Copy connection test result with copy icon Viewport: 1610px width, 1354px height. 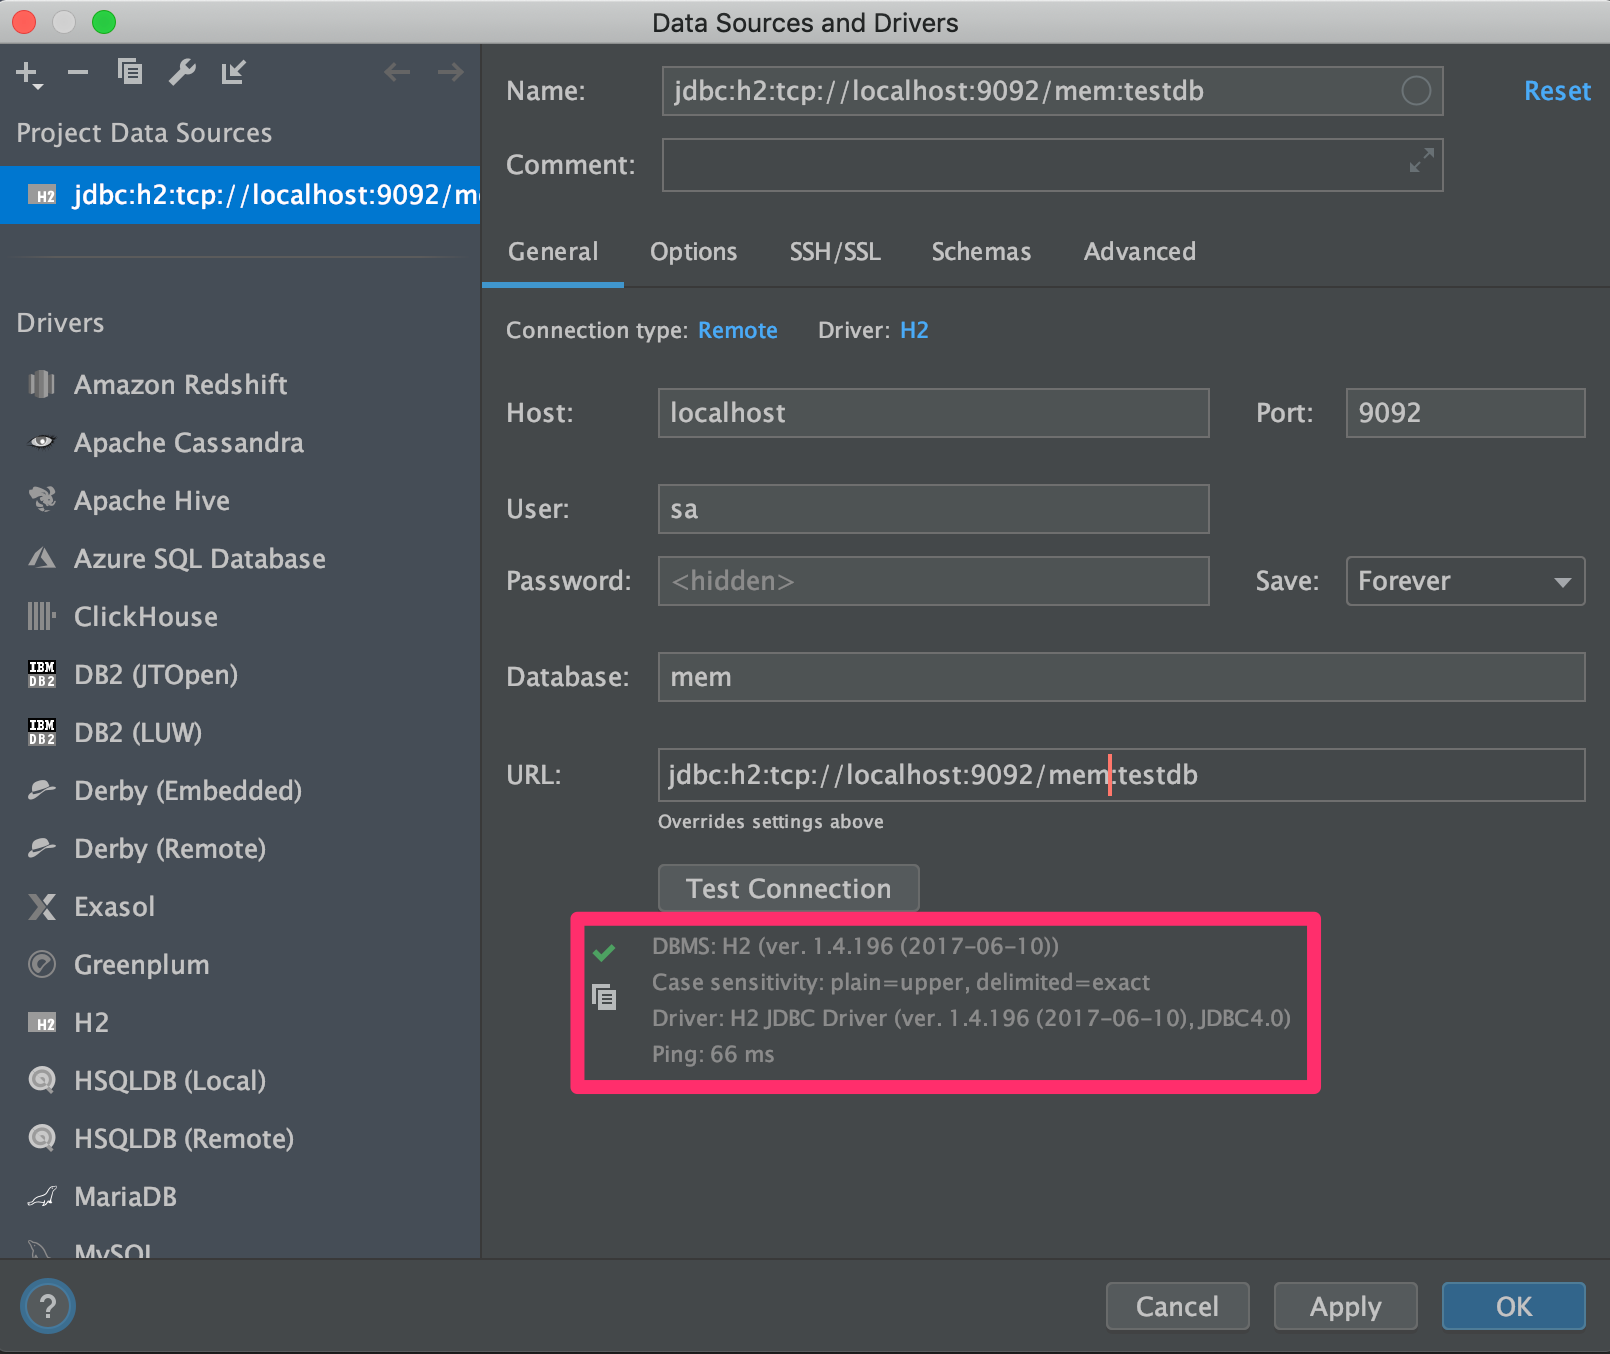pos(604,997)
